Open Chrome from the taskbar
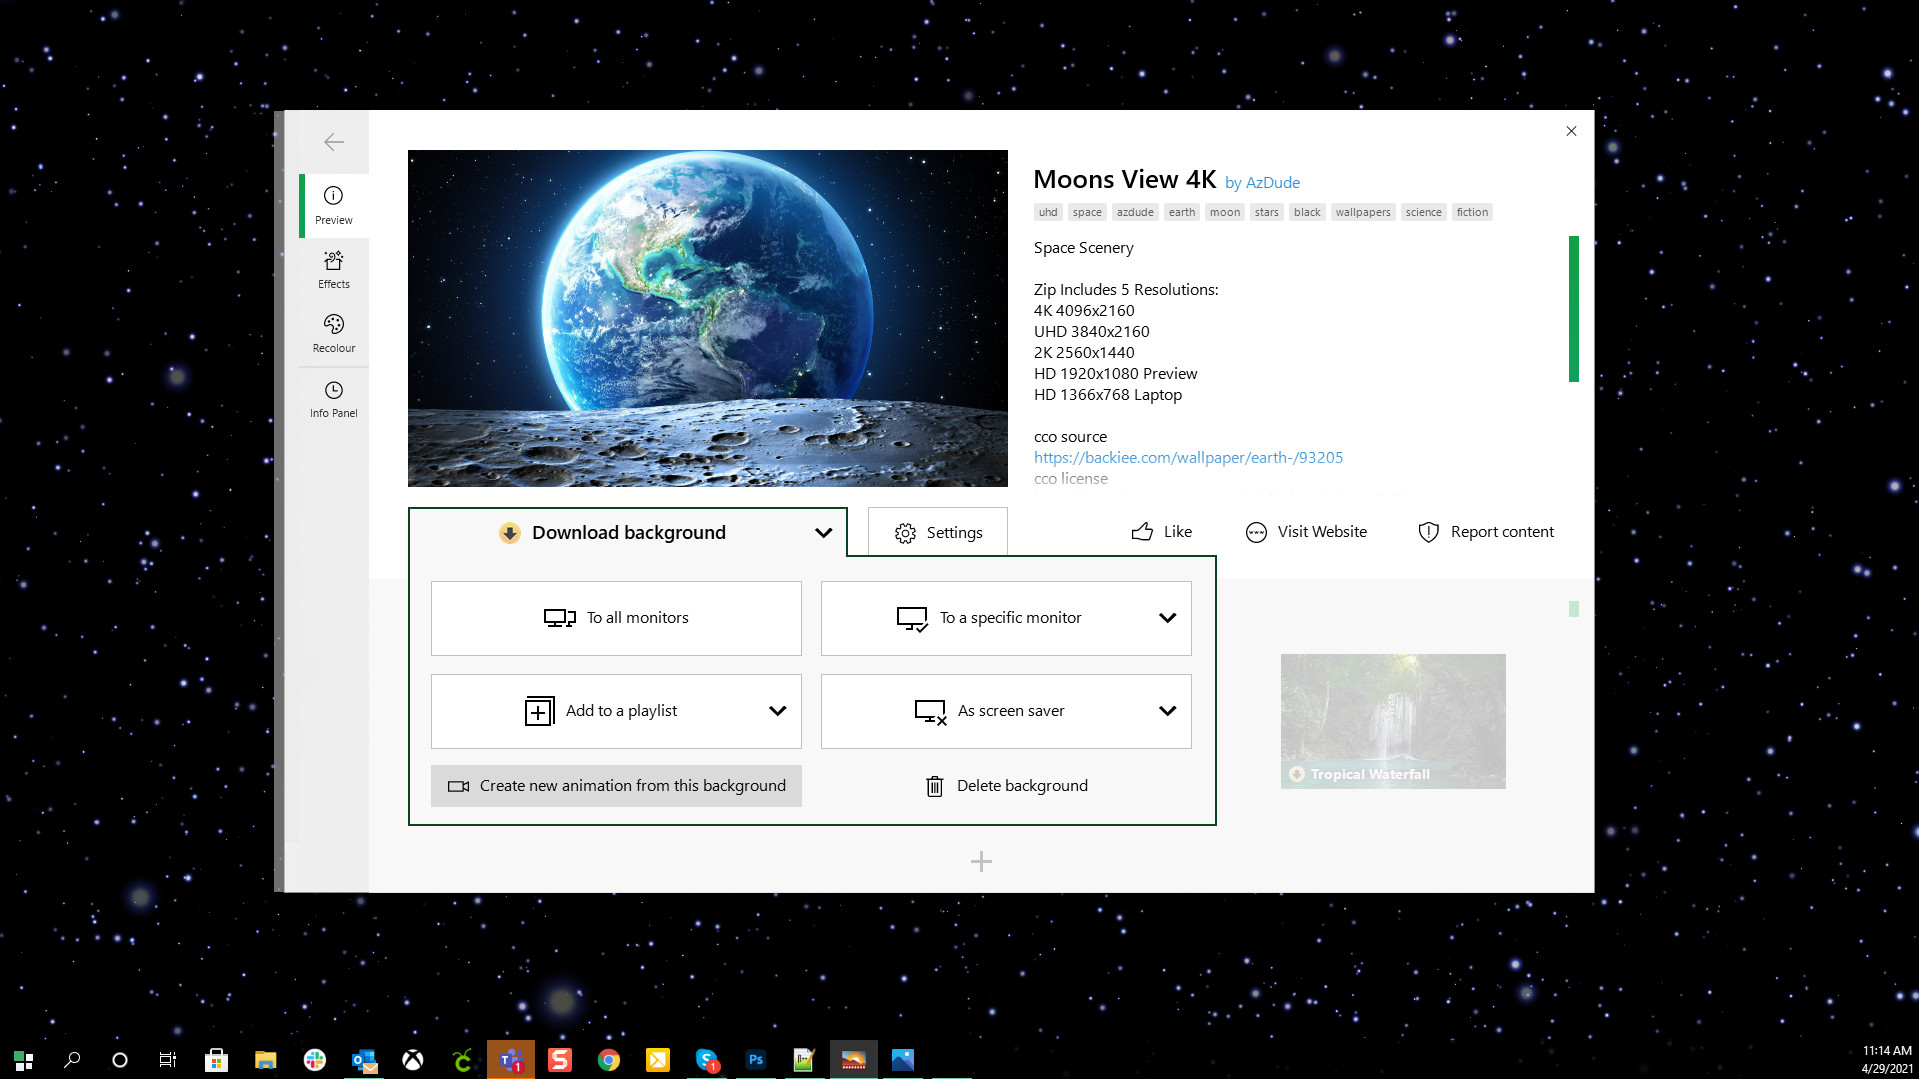This screenshot has height=1079, width=1919. [609, 1059]
